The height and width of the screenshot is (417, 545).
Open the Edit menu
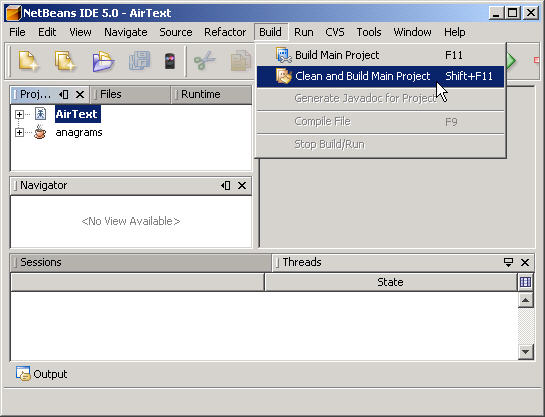tap(47, 32)
